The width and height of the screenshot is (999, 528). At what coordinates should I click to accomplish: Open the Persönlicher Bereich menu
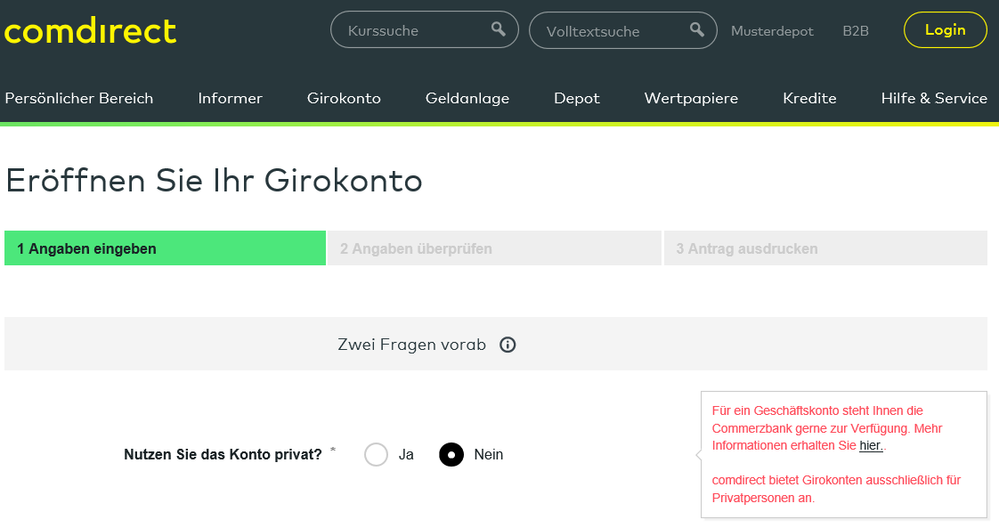click(x=79, y=98)
